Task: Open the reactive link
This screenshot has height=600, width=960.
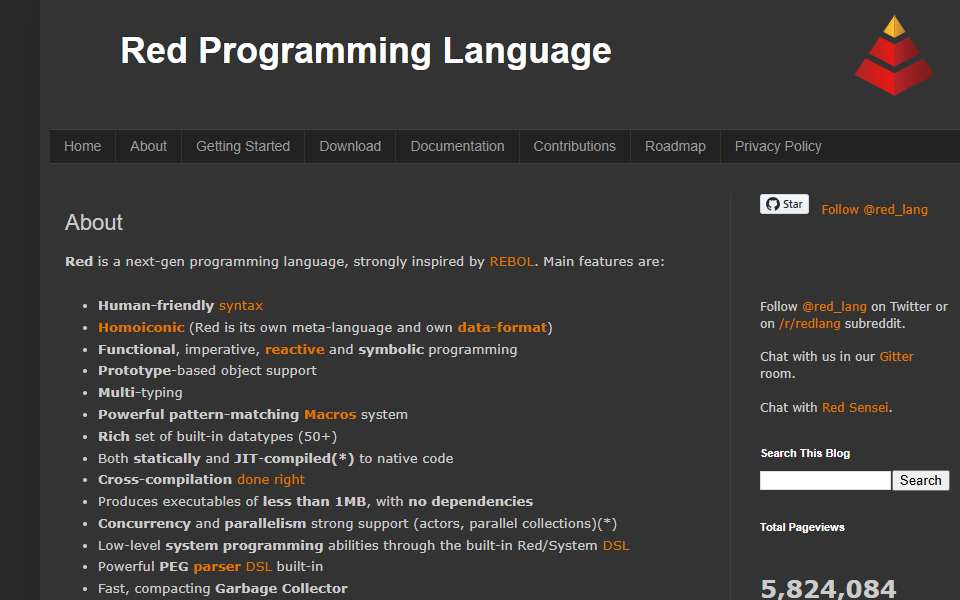Action: 294,350
